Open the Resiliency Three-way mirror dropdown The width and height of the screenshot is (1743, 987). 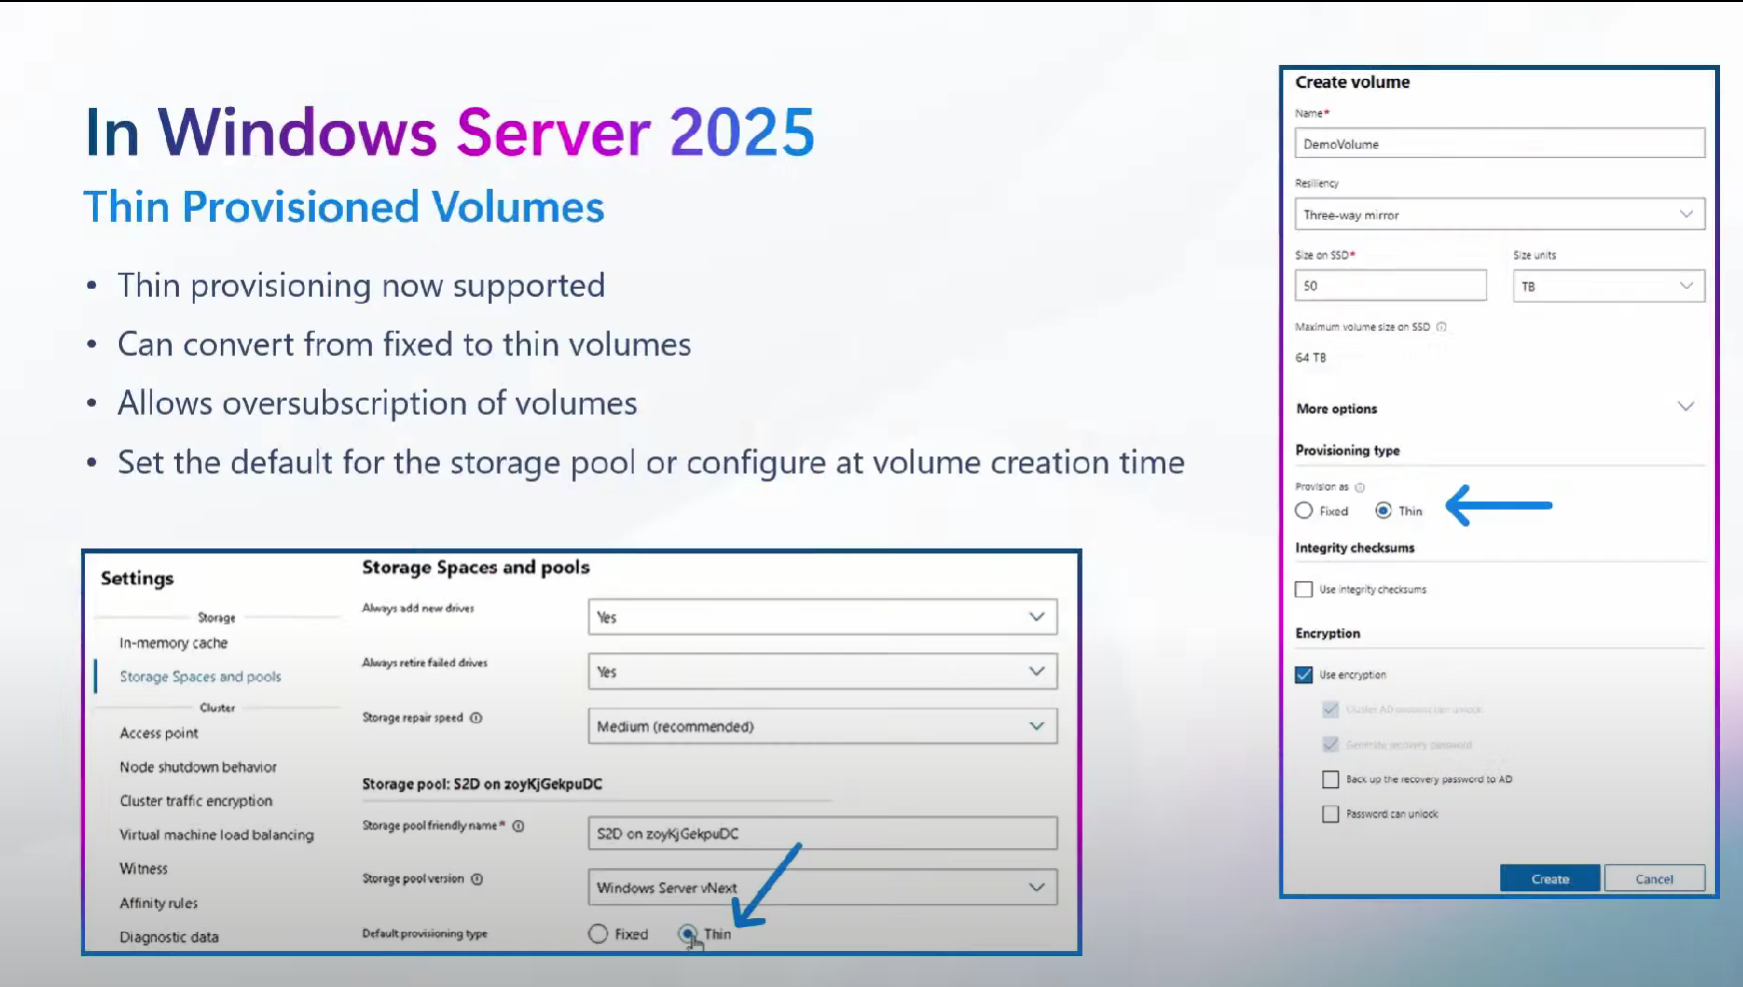click(x=1500, y=215)
